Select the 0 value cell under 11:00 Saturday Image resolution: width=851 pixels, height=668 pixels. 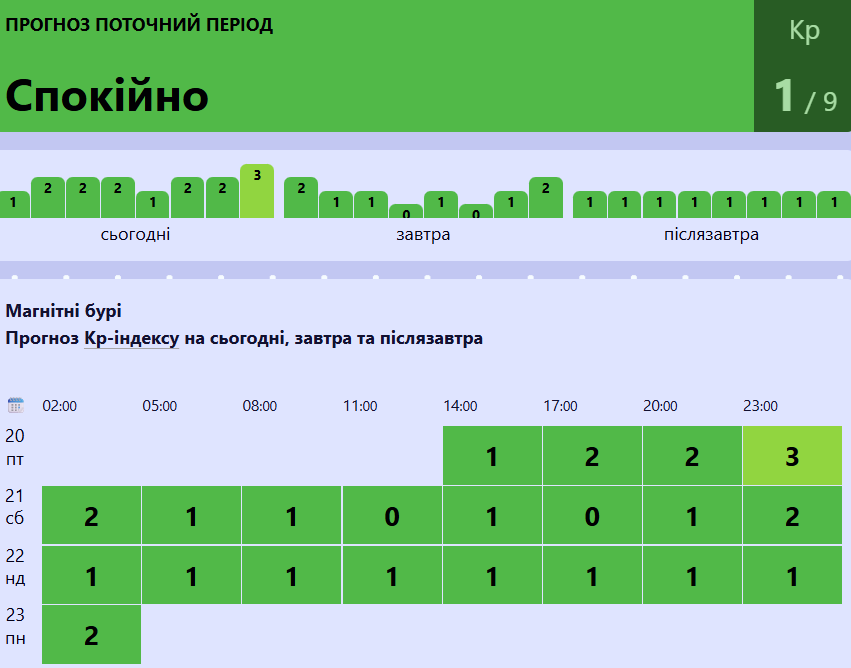pyautogui.click(x=392, y=516)
